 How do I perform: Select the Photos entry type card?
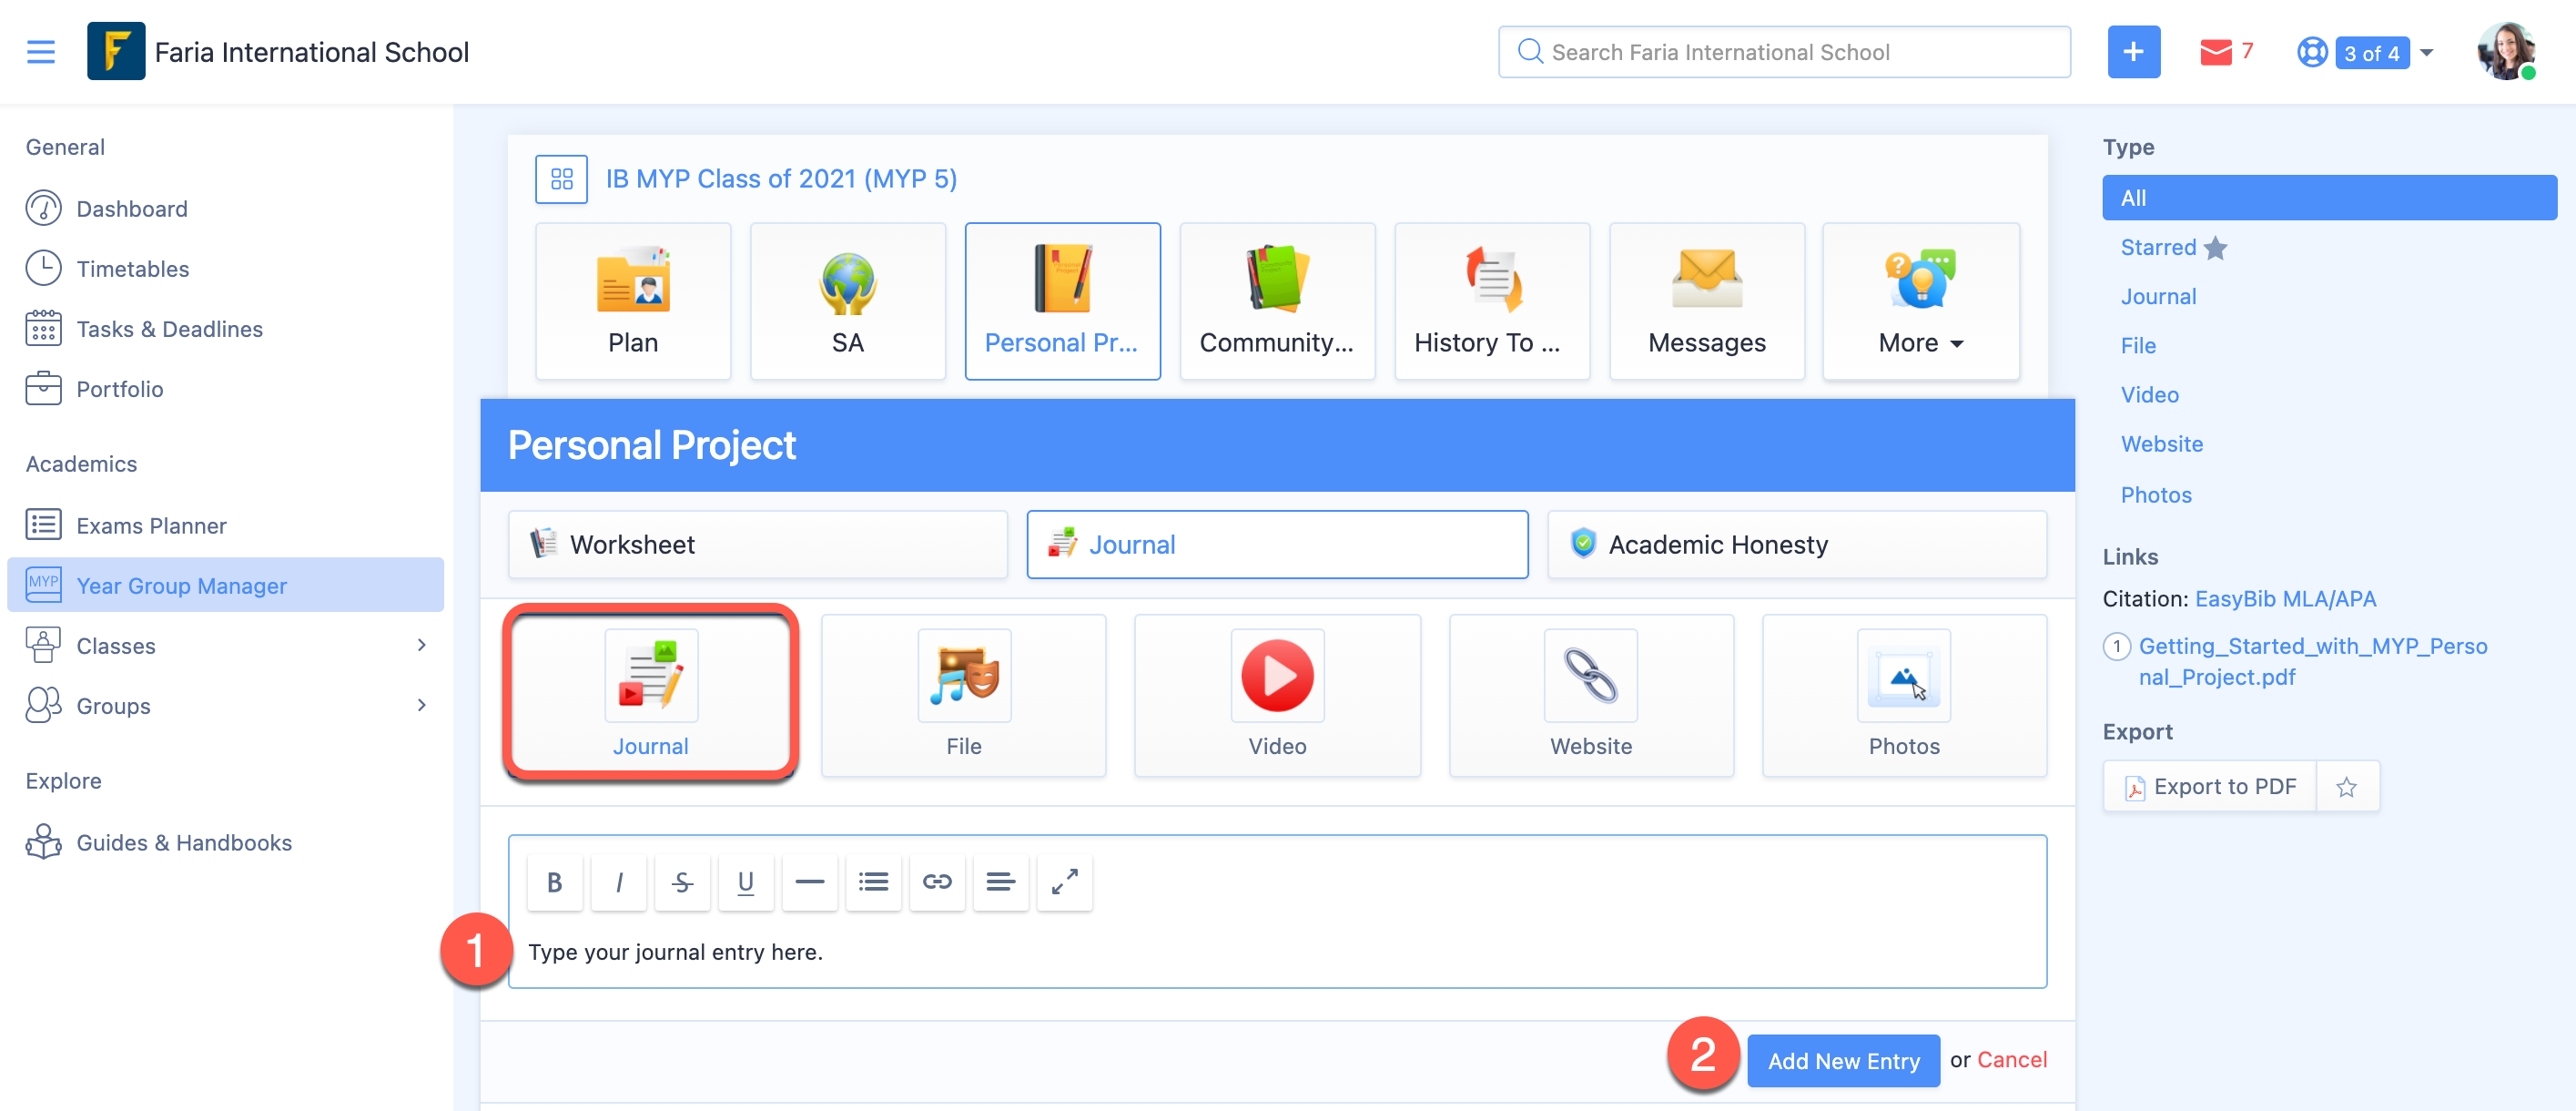pyautogui.click(x=1904, y=694)
